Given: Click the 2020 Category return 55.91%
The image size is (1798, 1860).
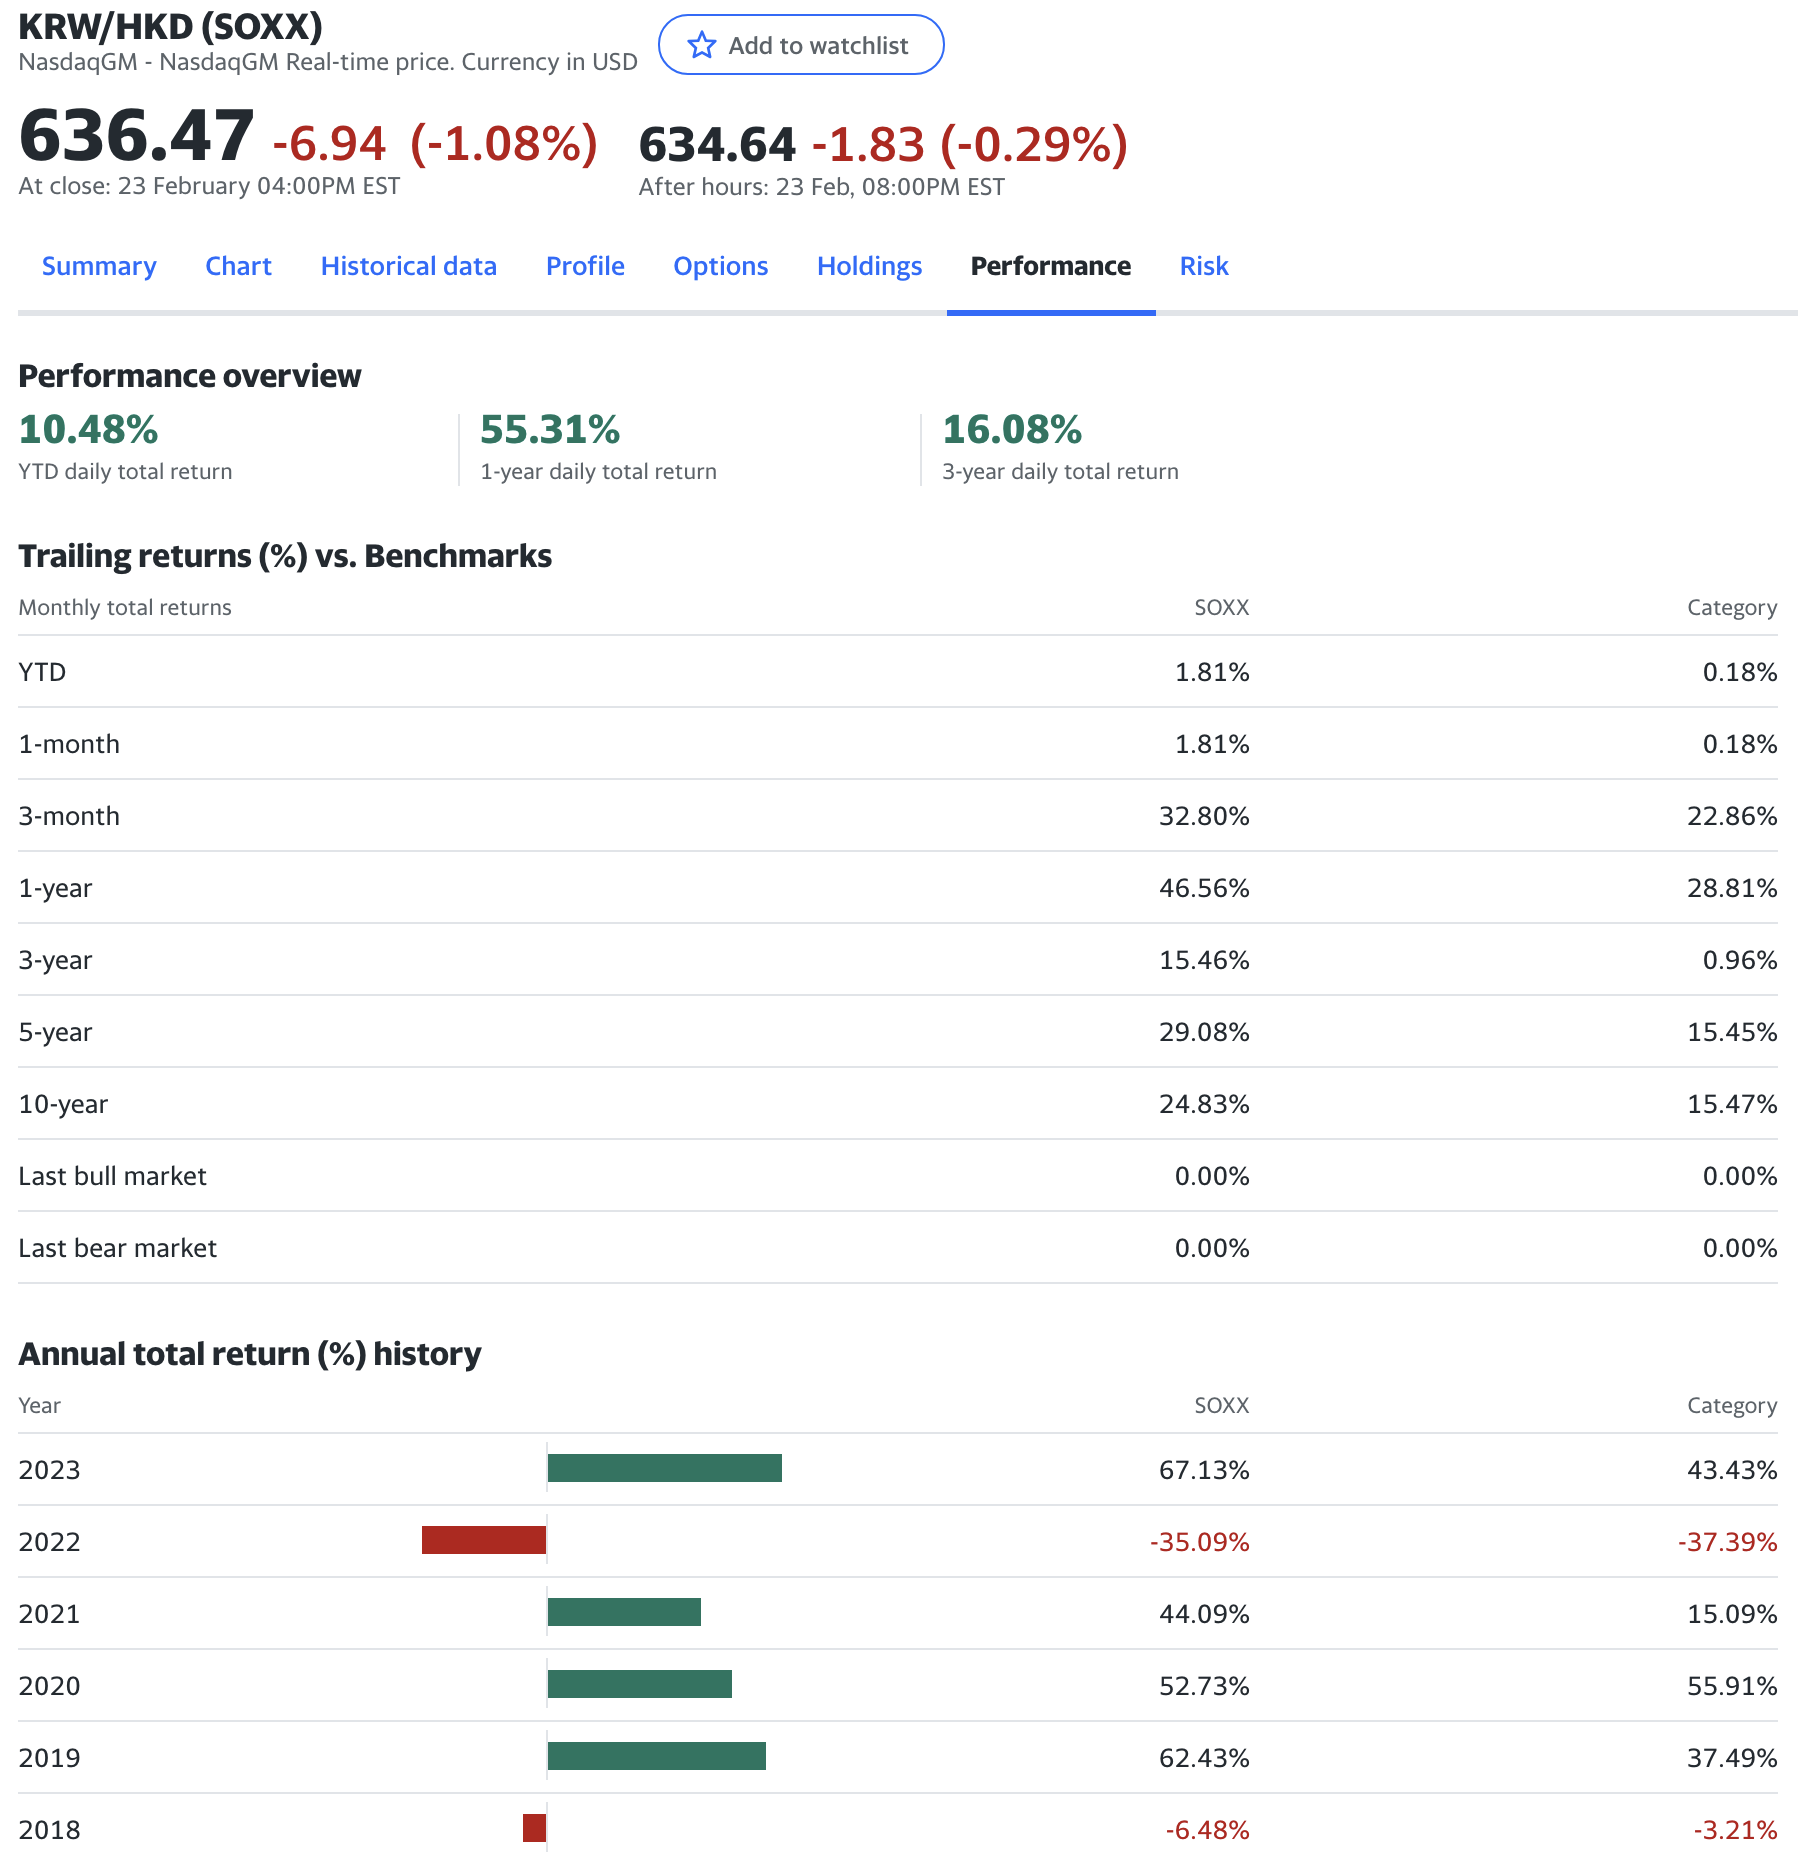Looking at the screenshot, I should point(1732,1686).
